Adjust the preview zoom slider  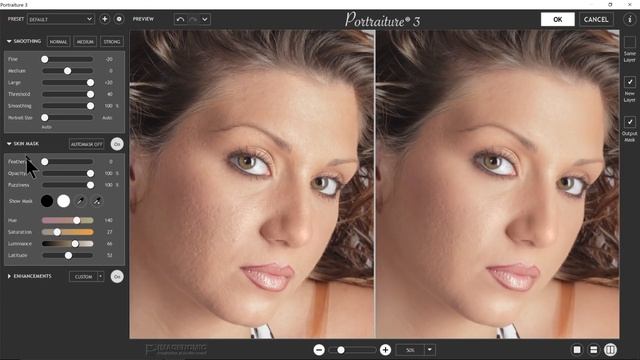pos(352,350)
